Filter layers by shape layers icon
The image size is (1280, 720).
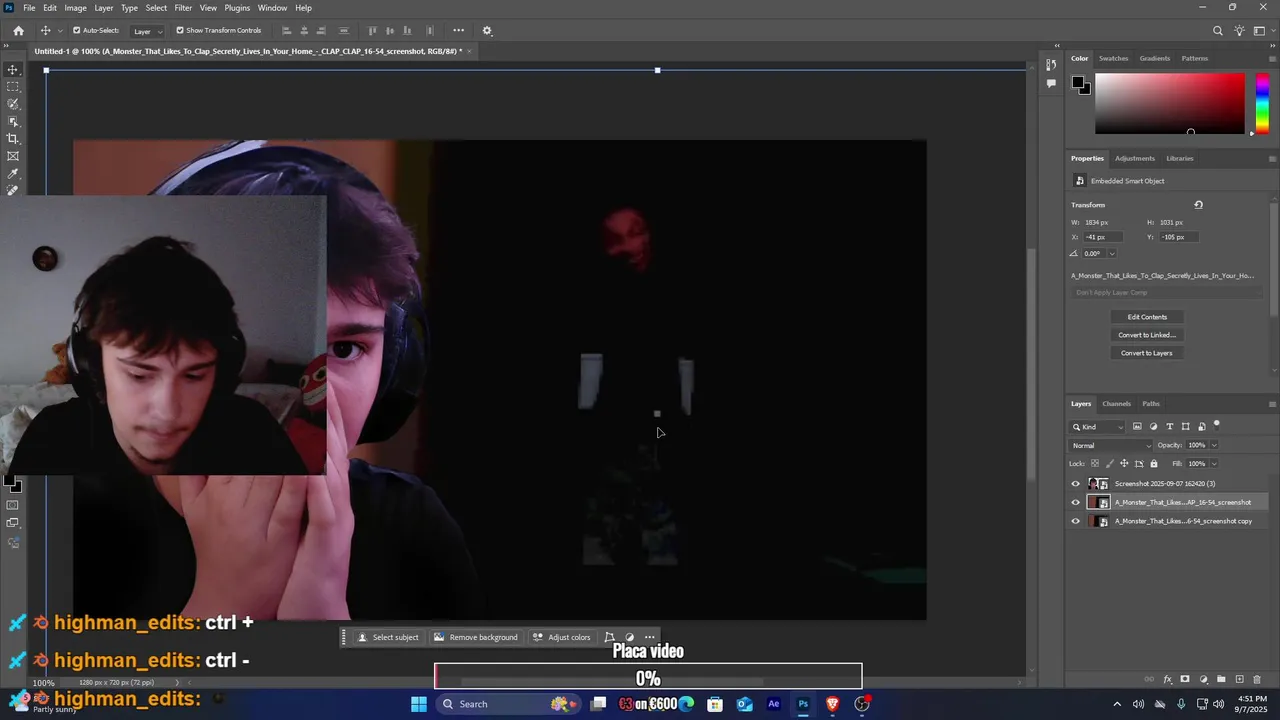tap(1186, 427)
